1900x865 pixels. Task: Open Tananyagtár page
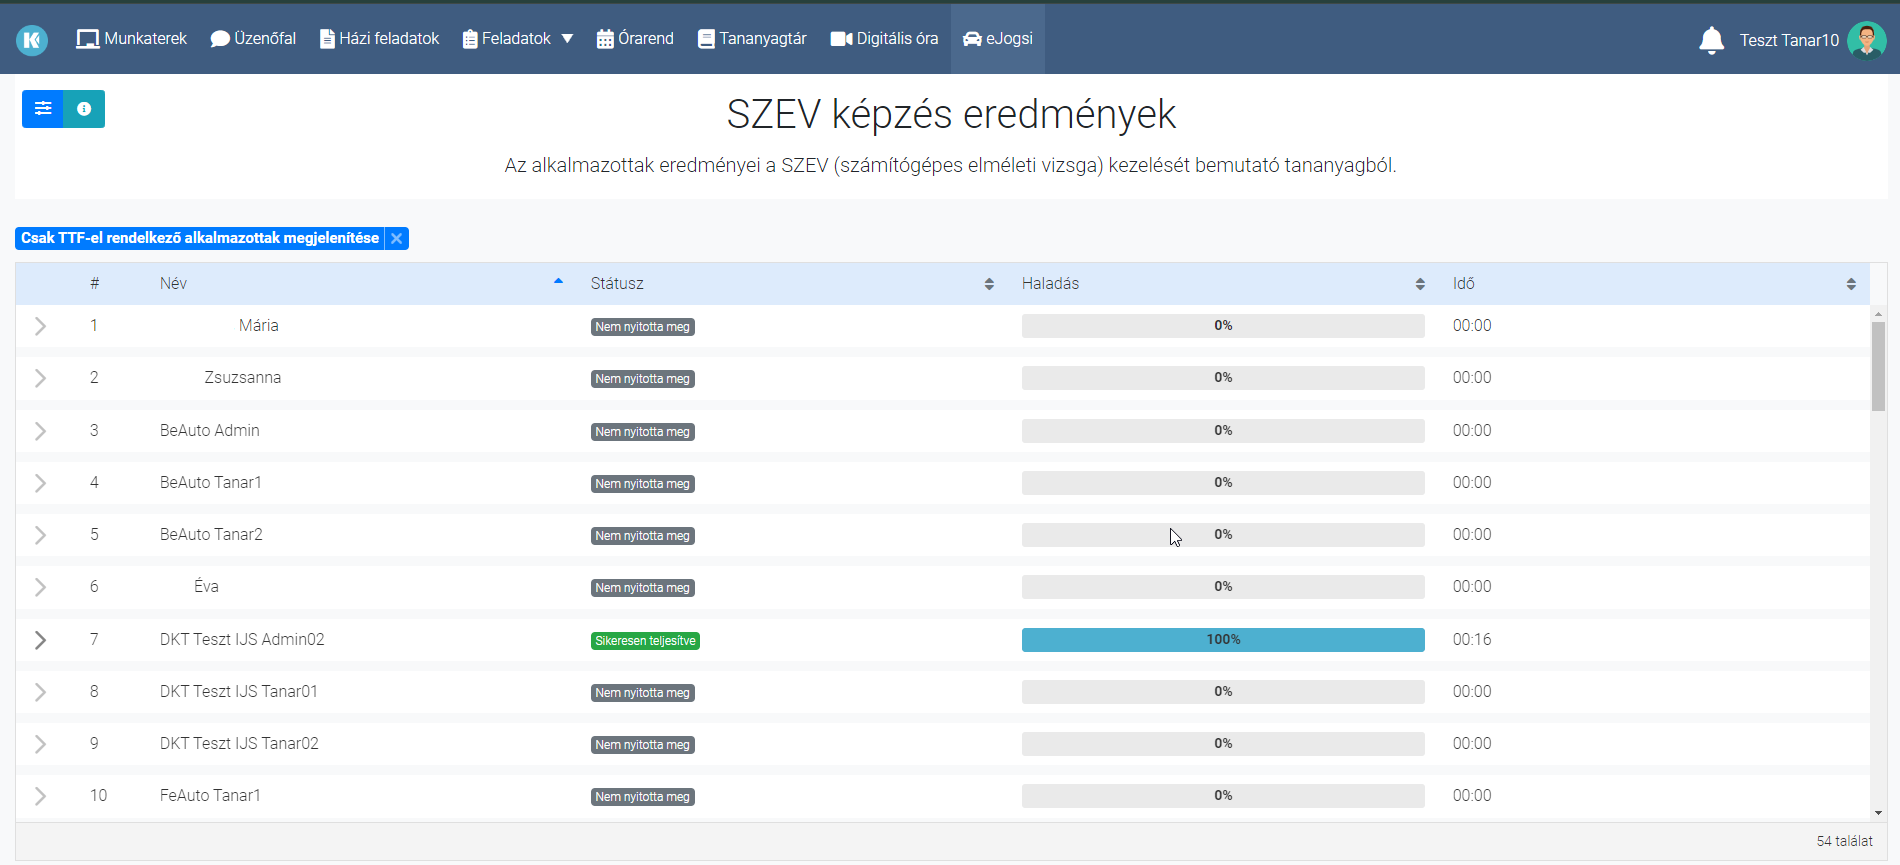[x=752, y=38]
